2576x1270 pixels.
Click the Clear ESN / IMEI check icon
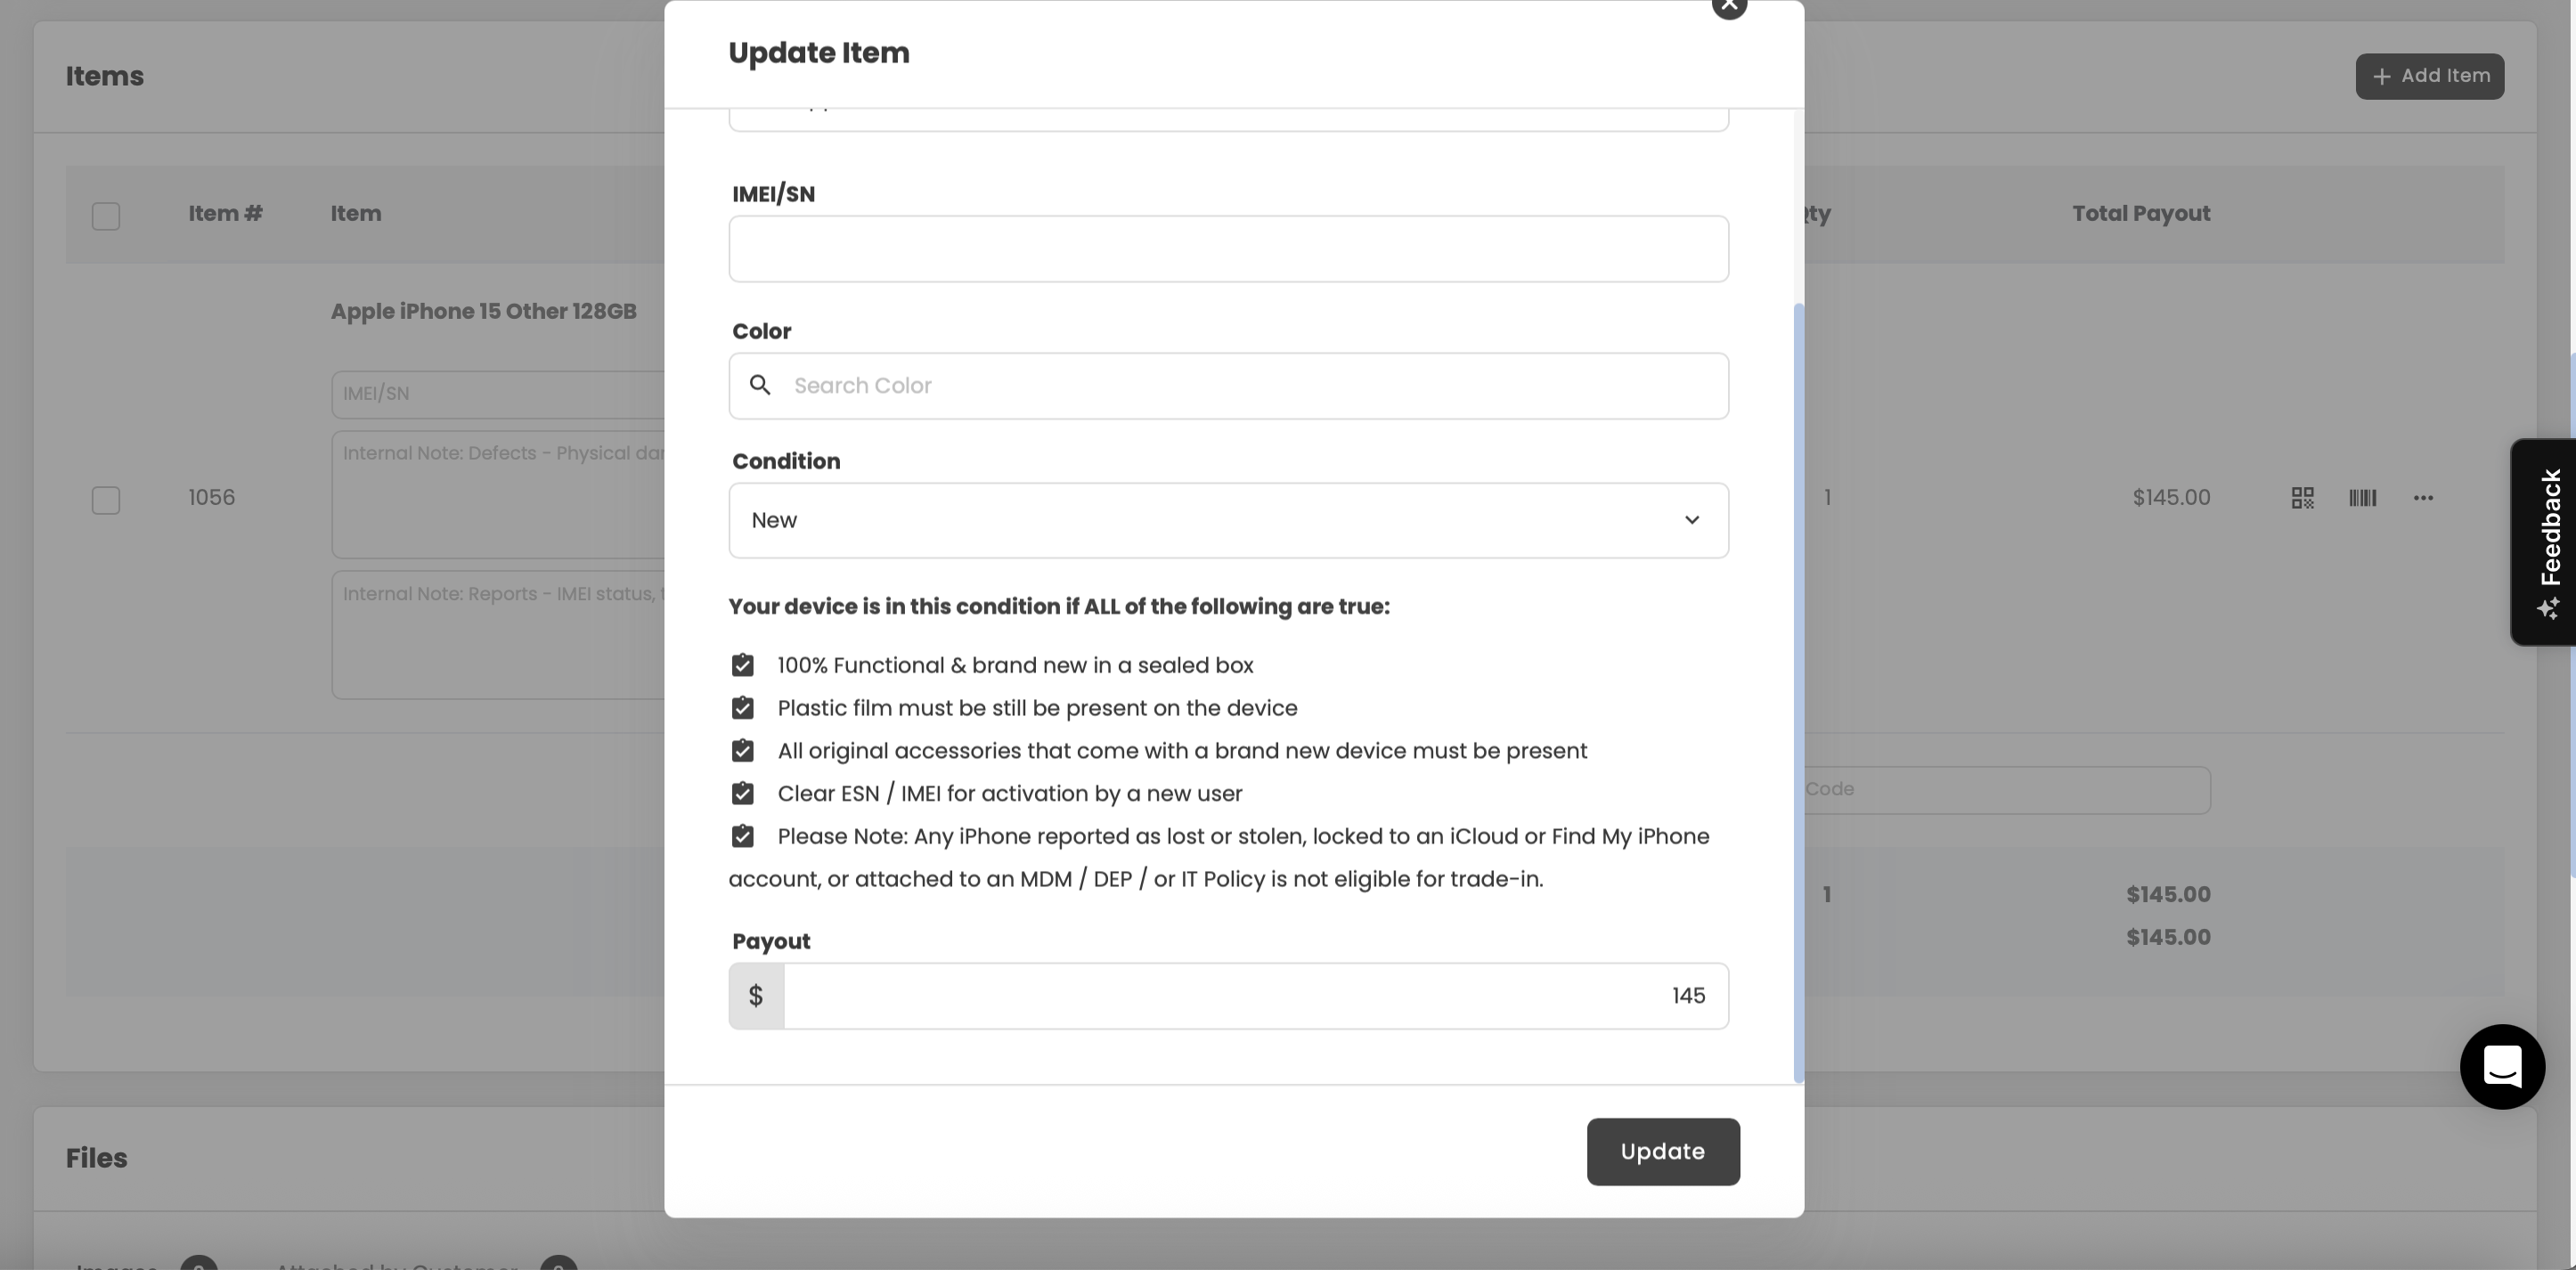coord(742,793)
